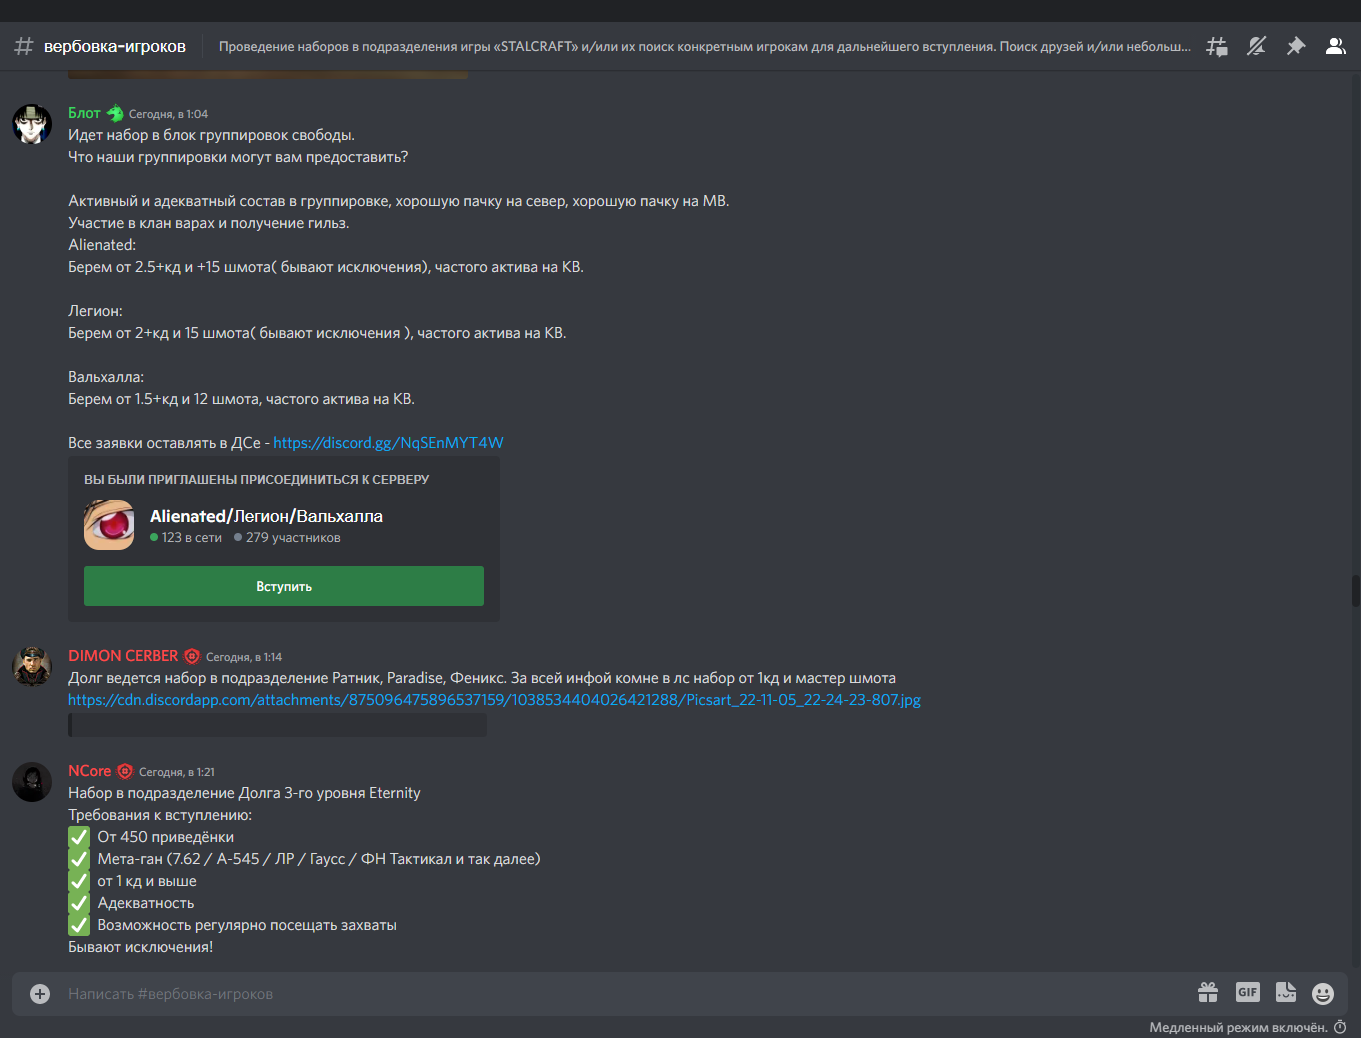This screenshot has width=1361, height=1038.
Task: Click the Вступить join button
Action: [x=284, y=586]
